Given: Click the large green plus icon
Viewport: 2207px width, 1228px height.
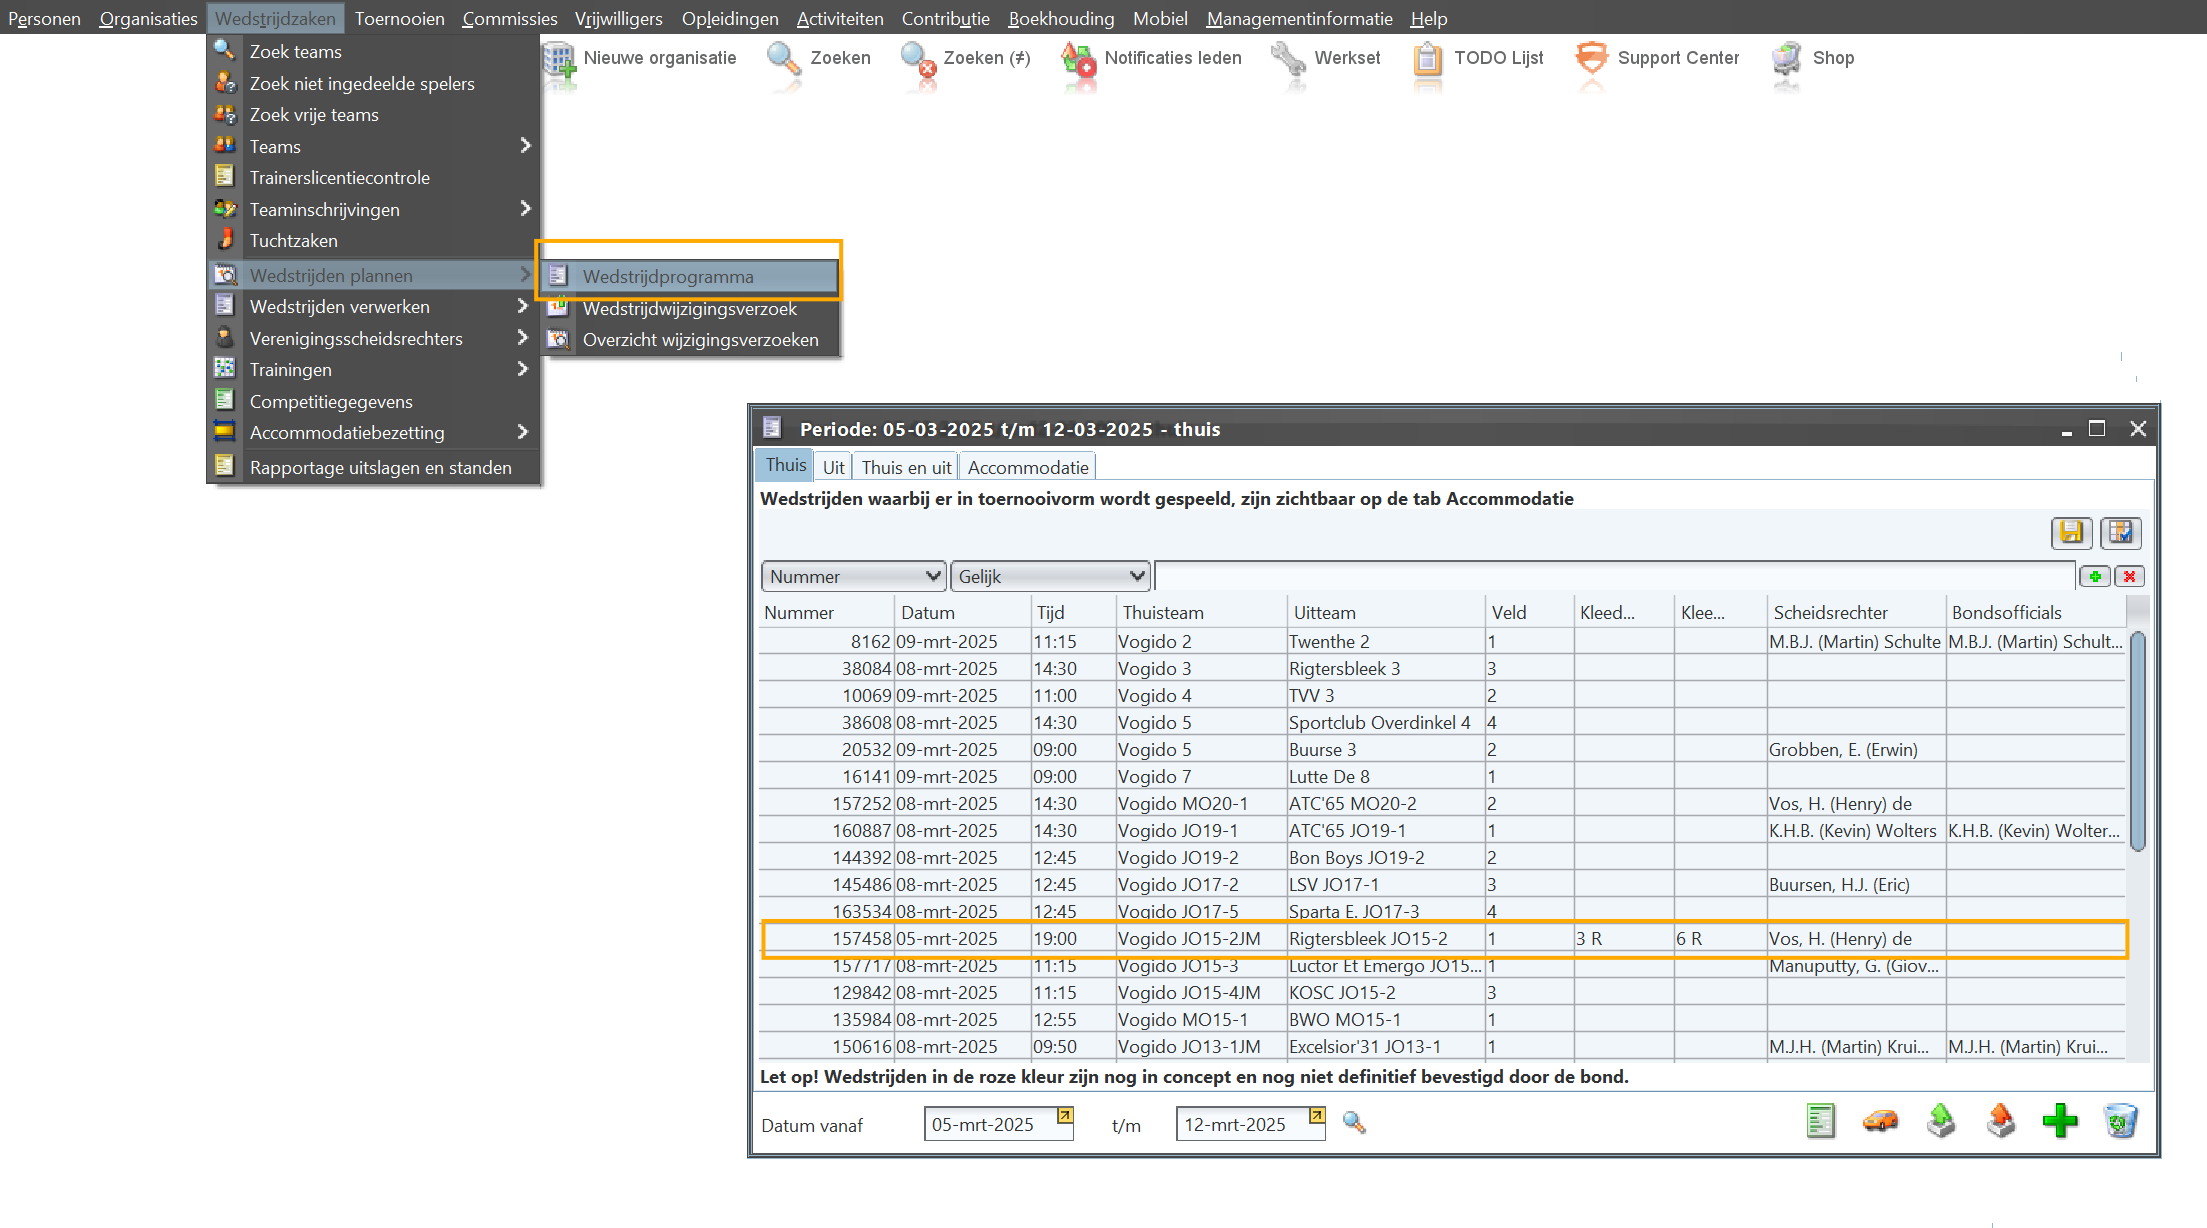Looking at the screenshot, I should [x=2060, y=1122].
